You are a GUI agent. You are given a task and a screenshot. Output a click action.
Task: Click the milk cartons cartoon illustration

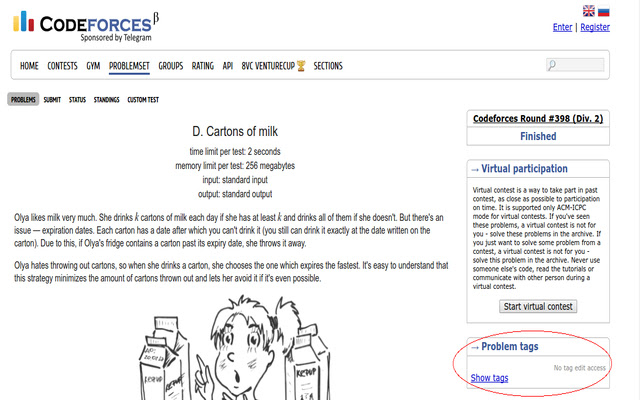click(x=235, y=347)
